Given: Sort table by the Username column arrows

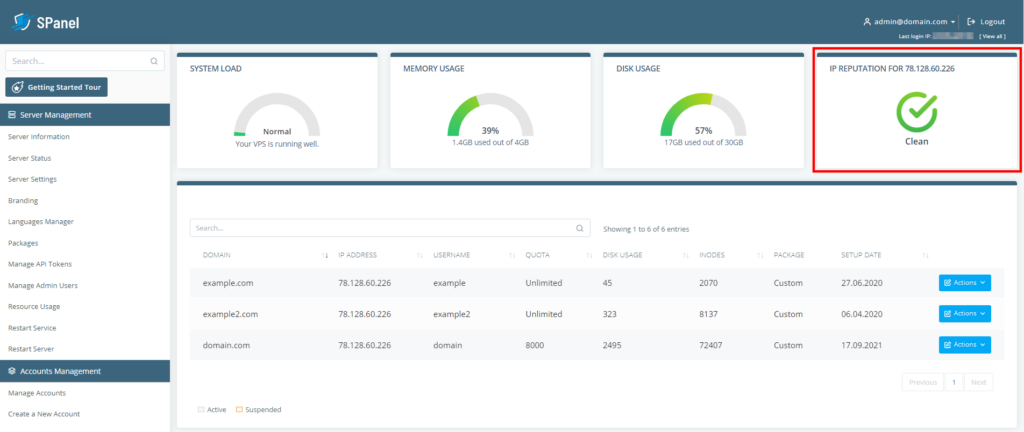Looking at the screenshot, I should click(513, 255).
